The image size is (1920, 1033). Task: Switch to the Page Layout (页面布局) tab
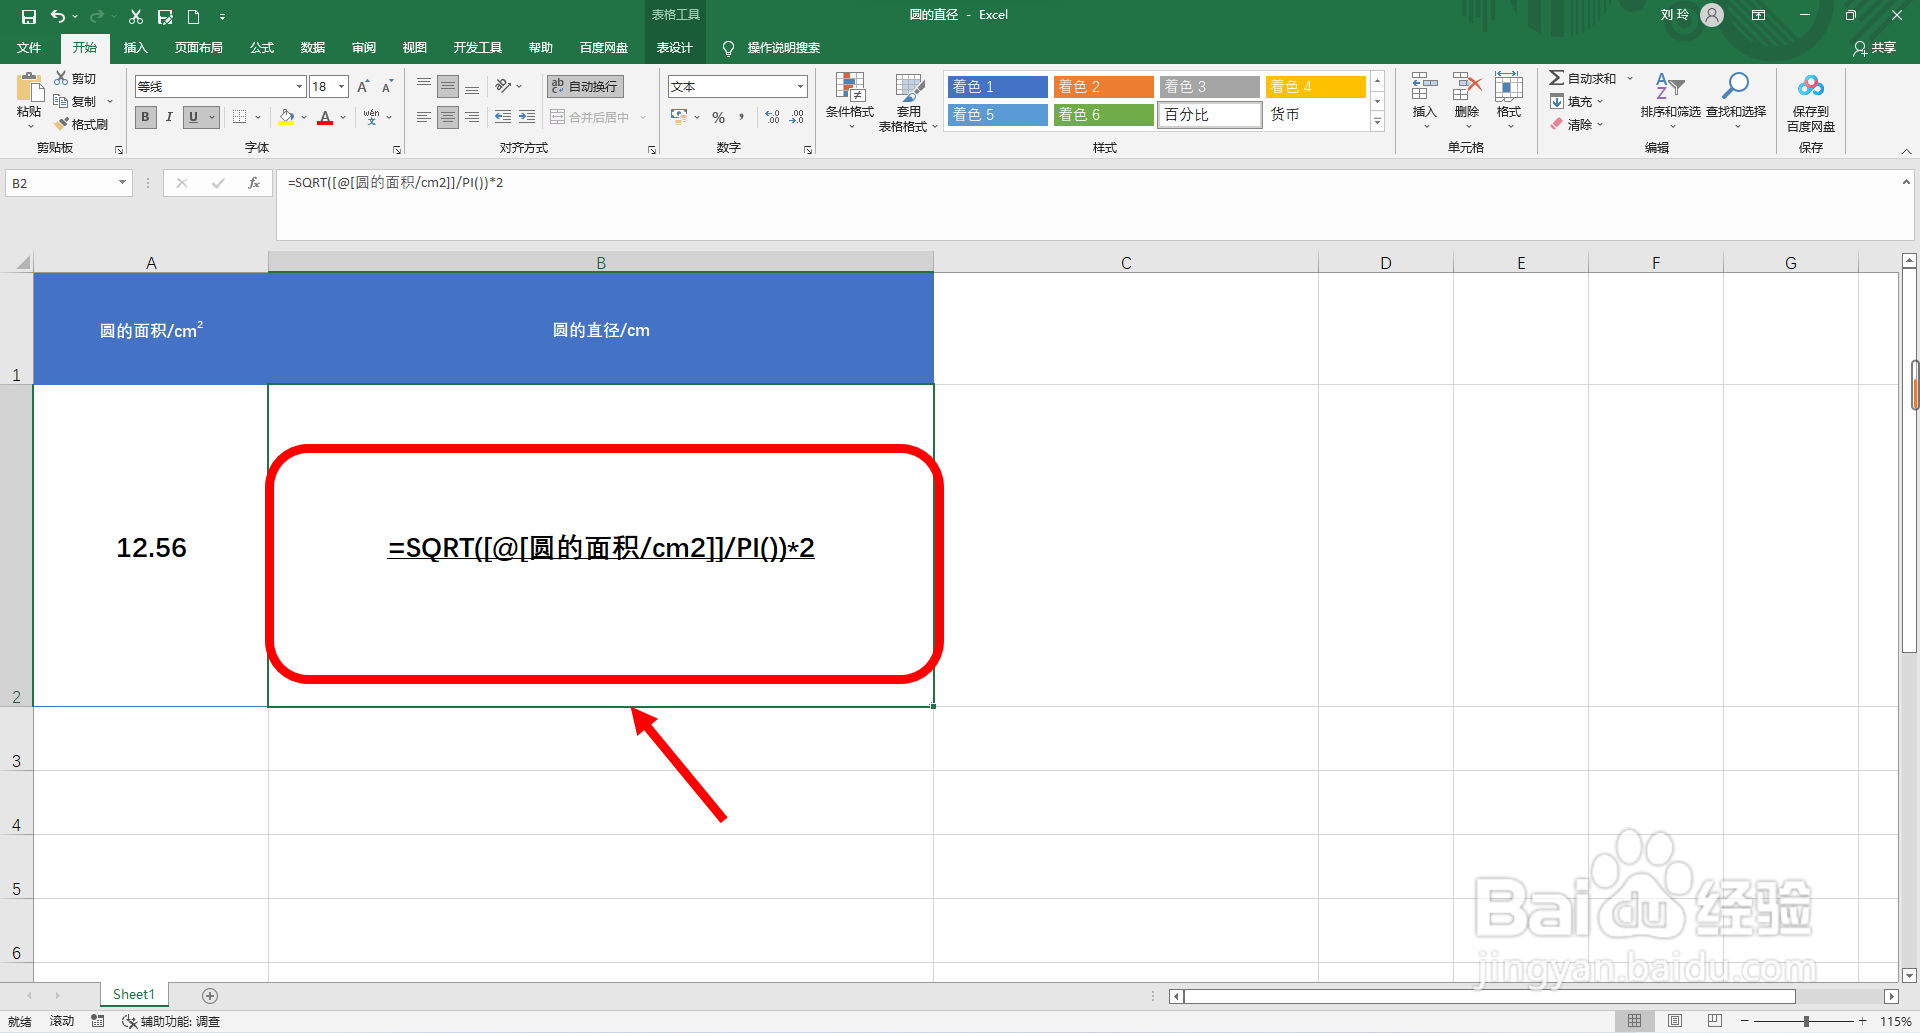tap(198, 47)
